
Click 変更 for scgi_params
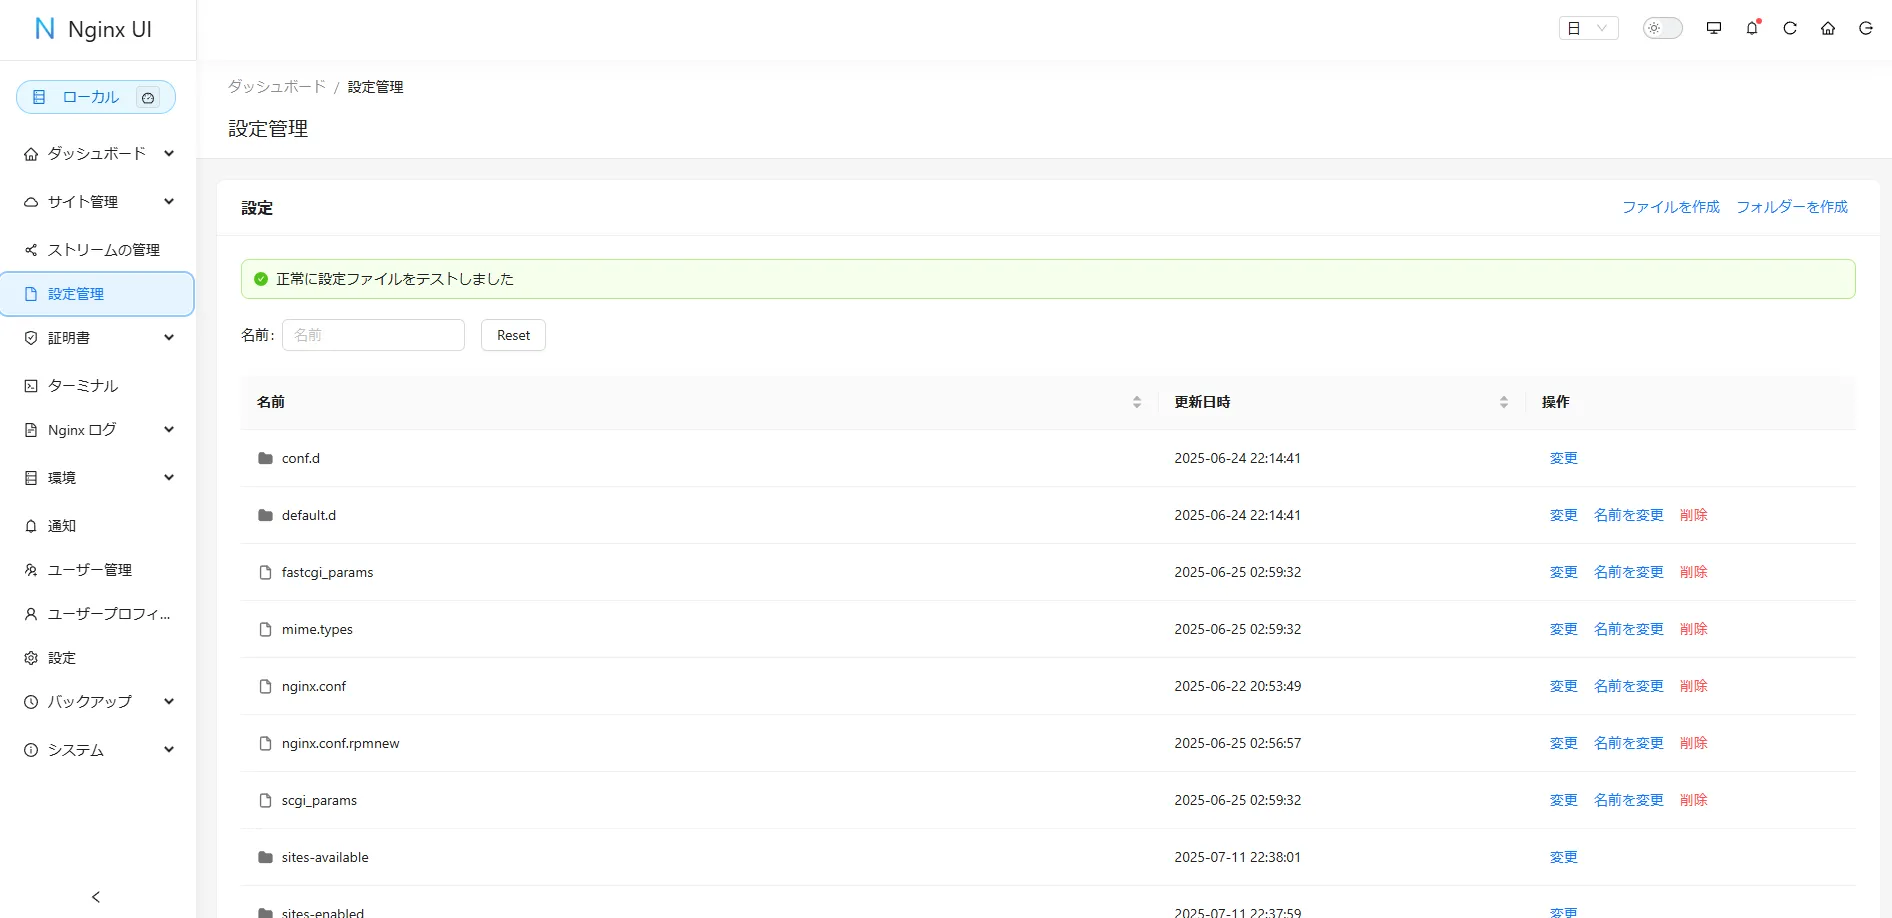coord(1564,800)
